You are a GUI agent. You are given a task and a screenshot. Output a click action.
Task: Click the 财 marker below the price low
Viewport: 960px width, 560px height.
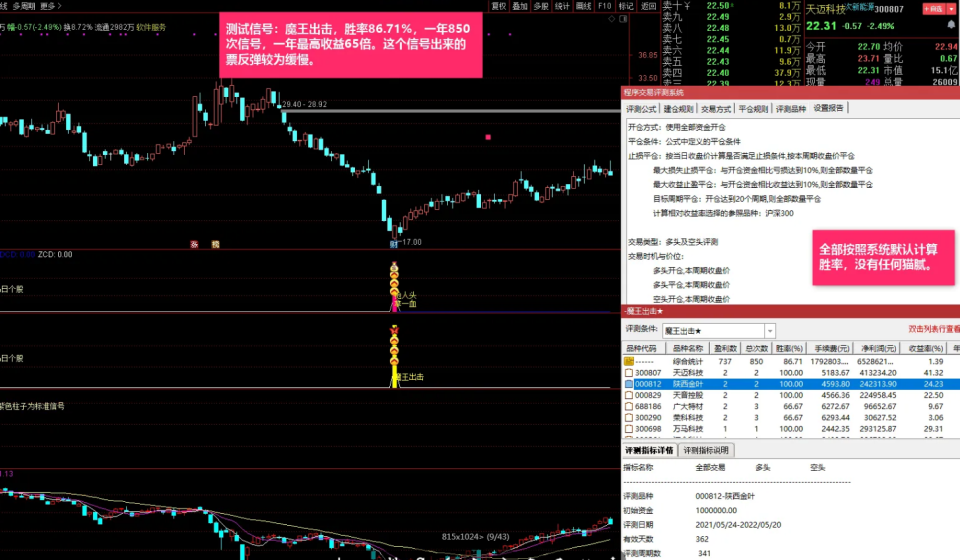pos(394,244)
